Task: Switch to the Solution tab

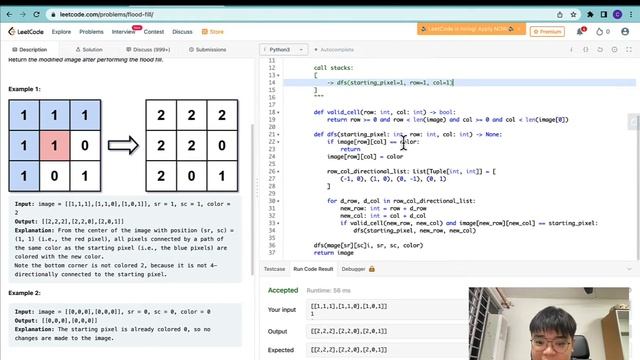Action: (89, 50)
